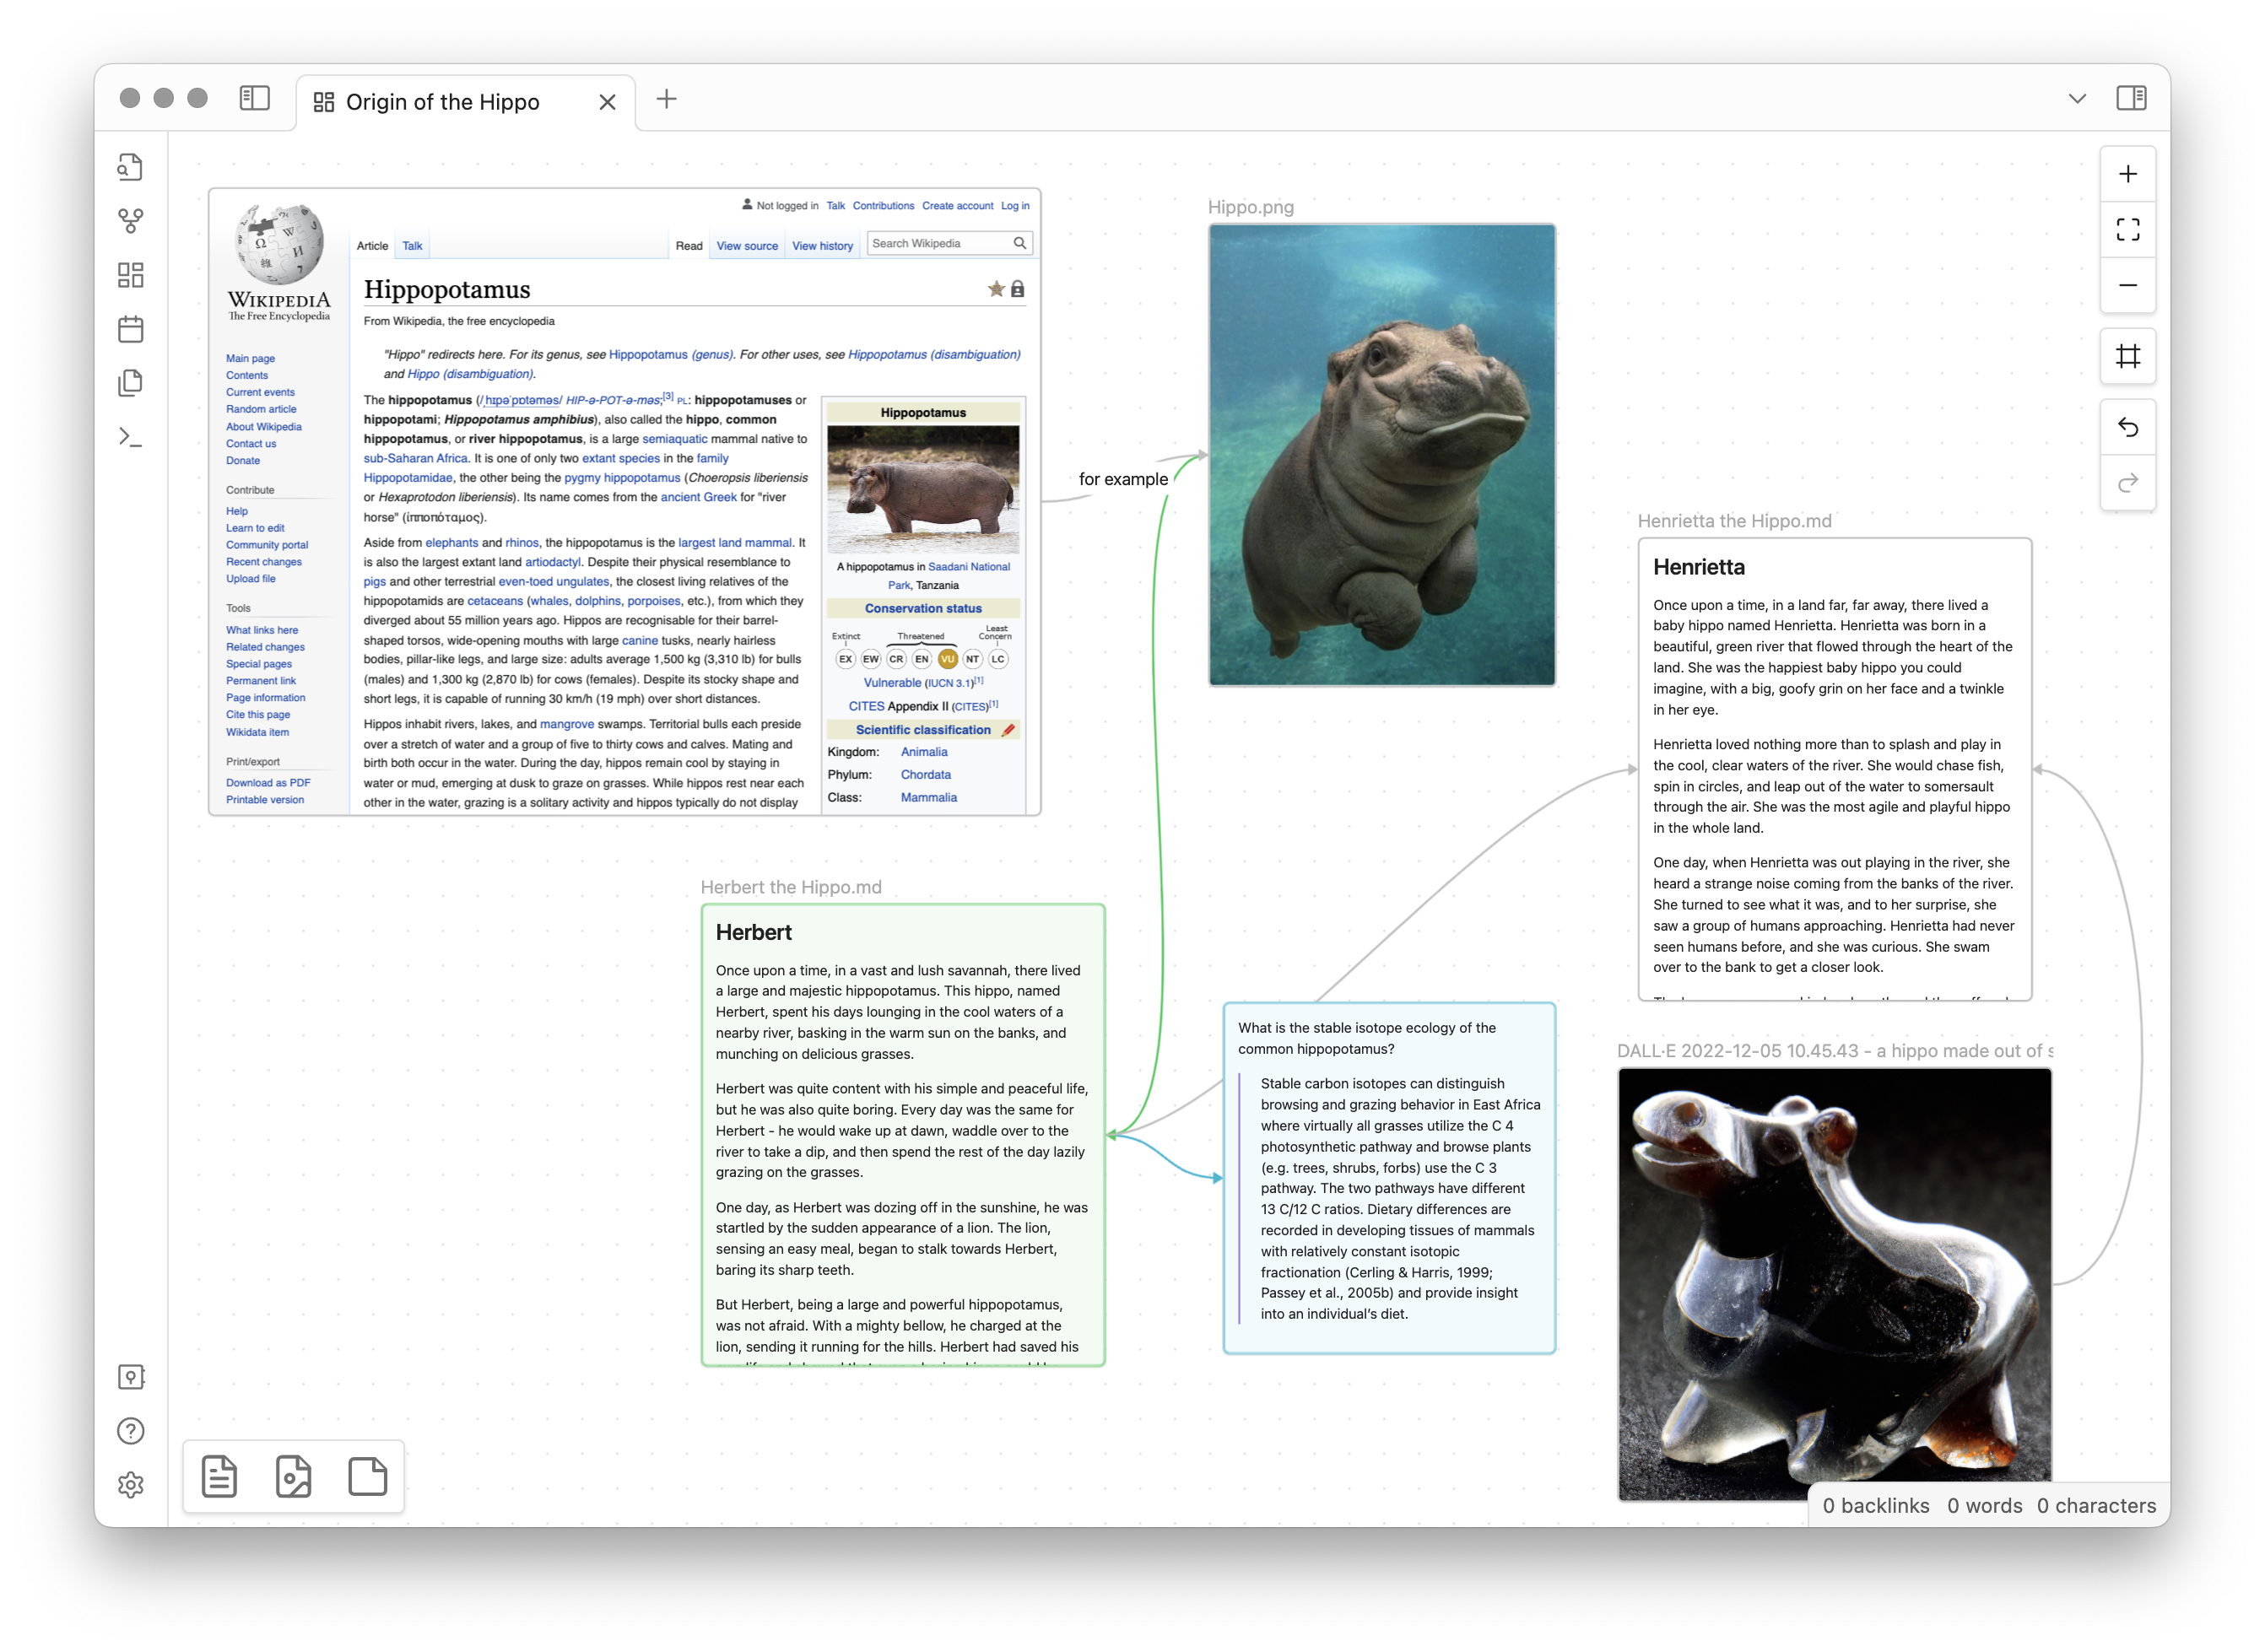Open the vault settings gear

130,1485
